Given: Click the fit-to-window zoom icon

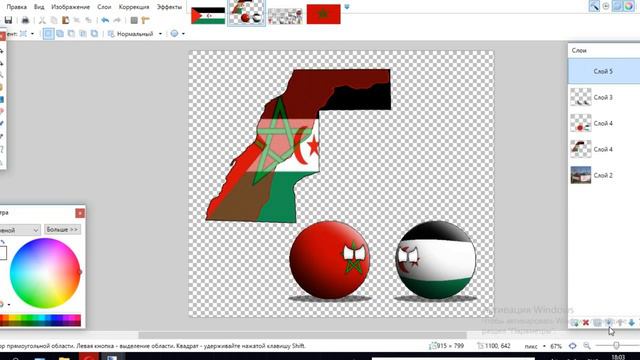Looking at the screenshot, I should [573, 346].
